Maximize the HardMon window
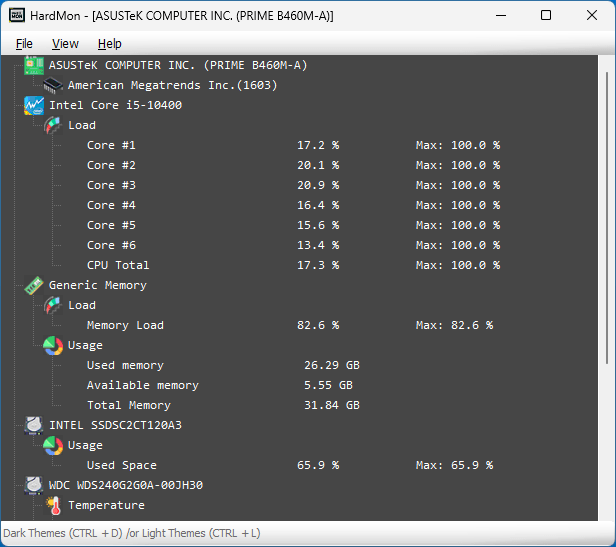The height and width of the screenshot is (547, 616). [x=546, y=15]
